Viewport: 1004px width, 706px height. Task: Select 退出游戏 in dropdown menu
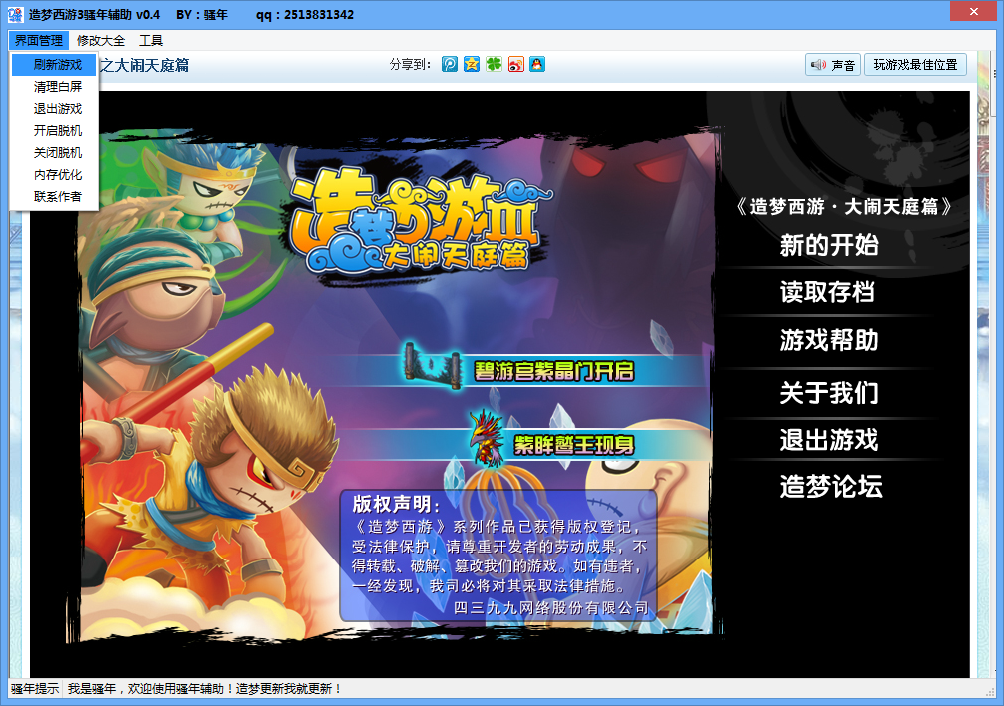[54, 109]
